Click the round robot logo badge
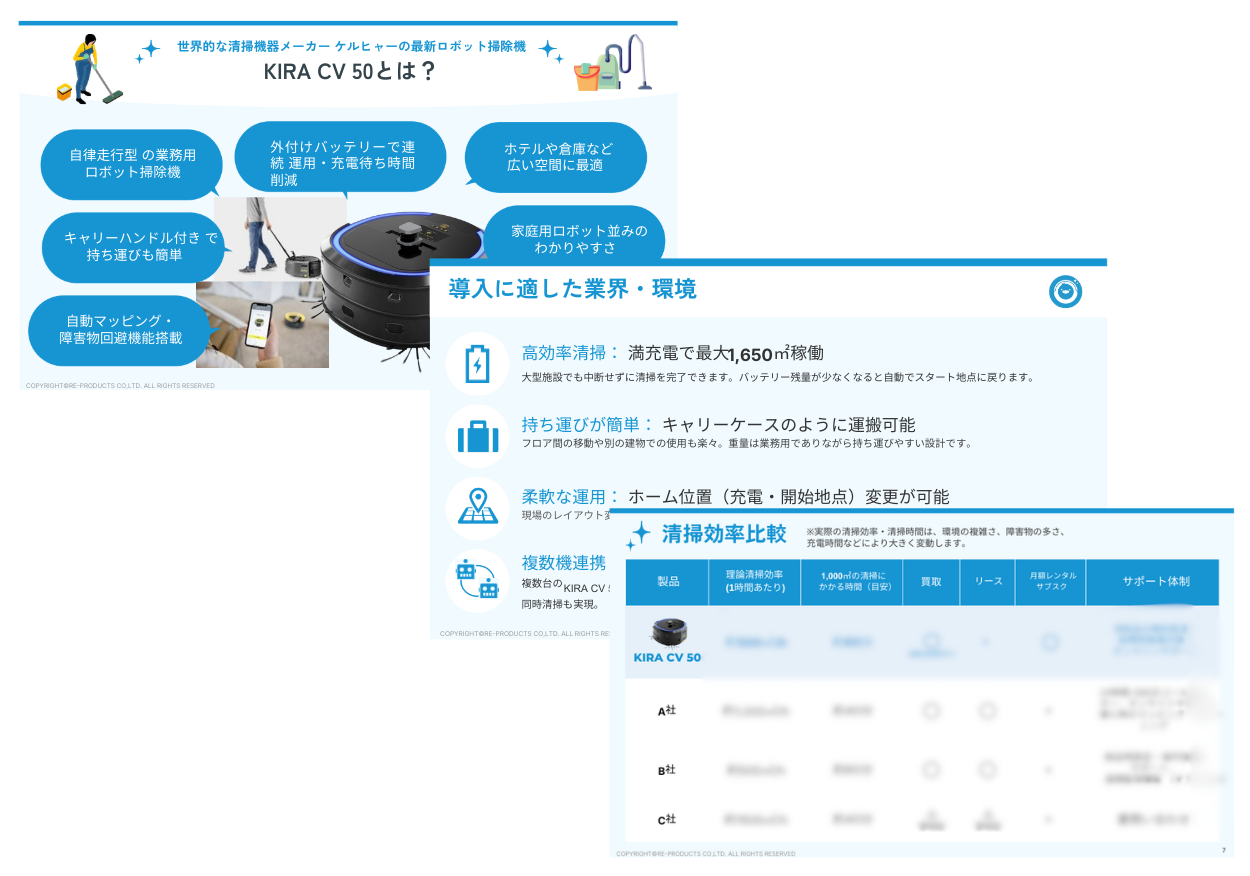Screen dimensions: 1250x876 point(1066,291)
